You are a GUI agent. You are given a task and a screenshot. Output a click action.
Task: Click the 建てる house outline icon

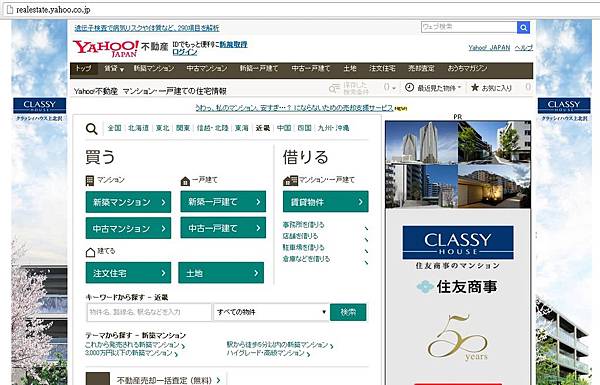(90, 252)
